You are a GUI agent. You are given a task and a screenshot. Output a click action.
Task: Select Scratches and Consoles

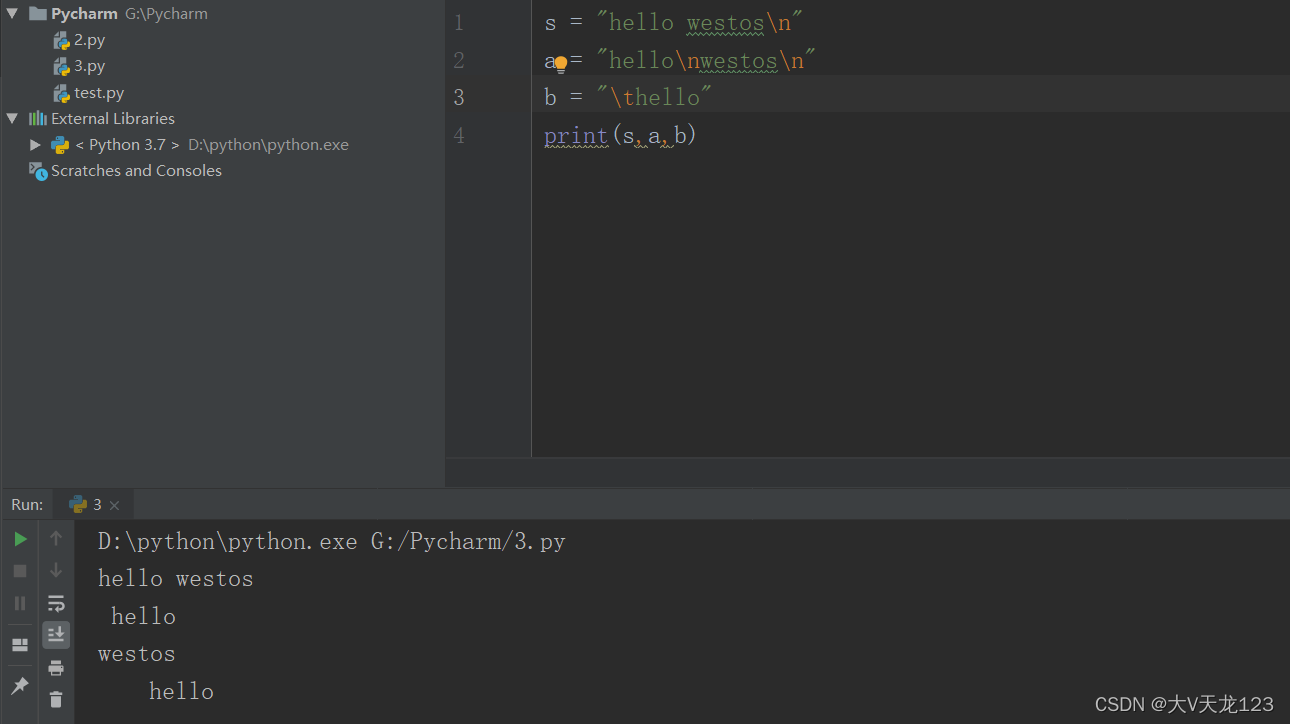coord(136,170)
